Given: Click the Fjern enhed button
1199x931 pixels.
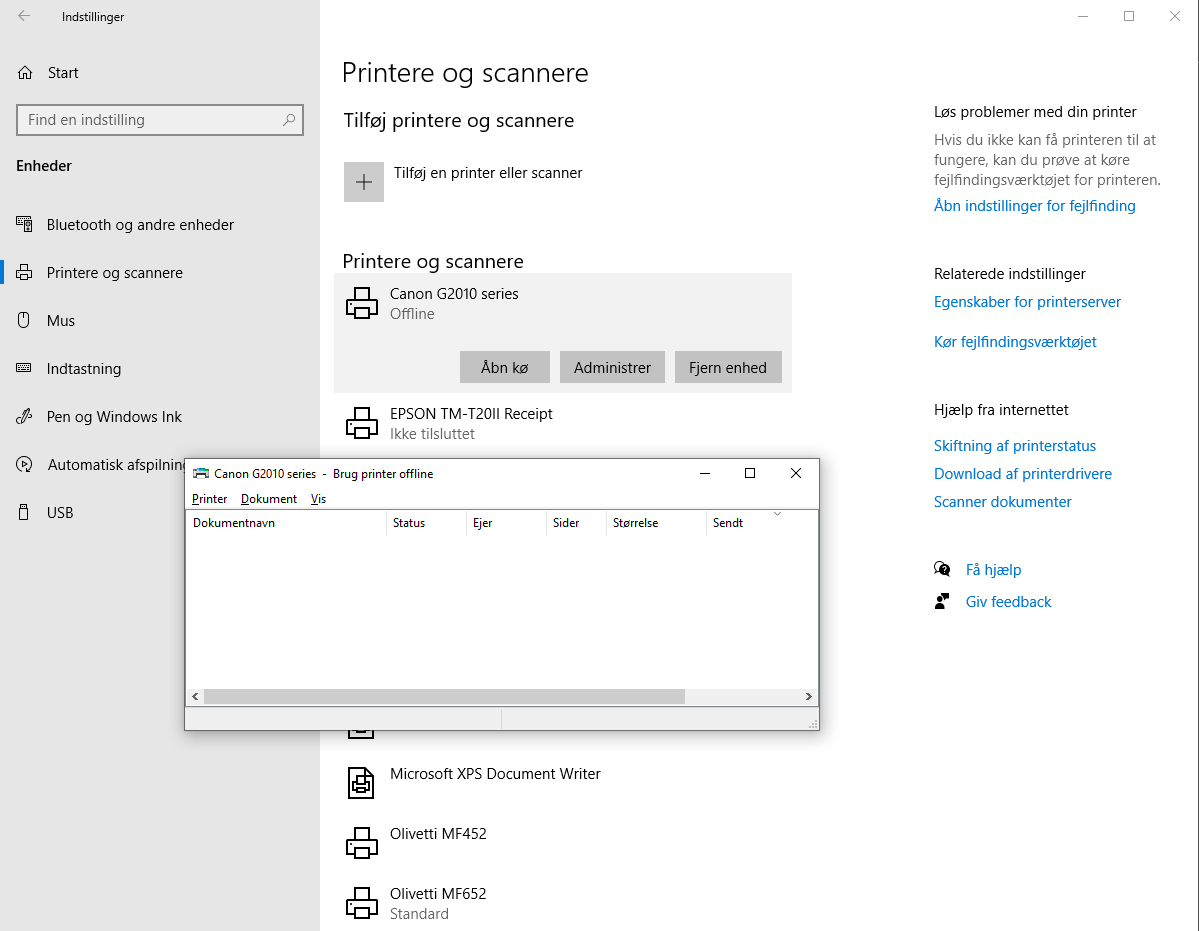Looking at the screenshot, I should click(x=727, y=366).
